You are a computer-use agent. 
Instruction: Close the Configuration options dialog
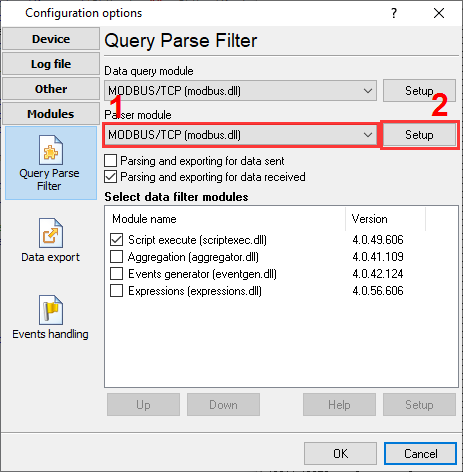pos(439,13)
